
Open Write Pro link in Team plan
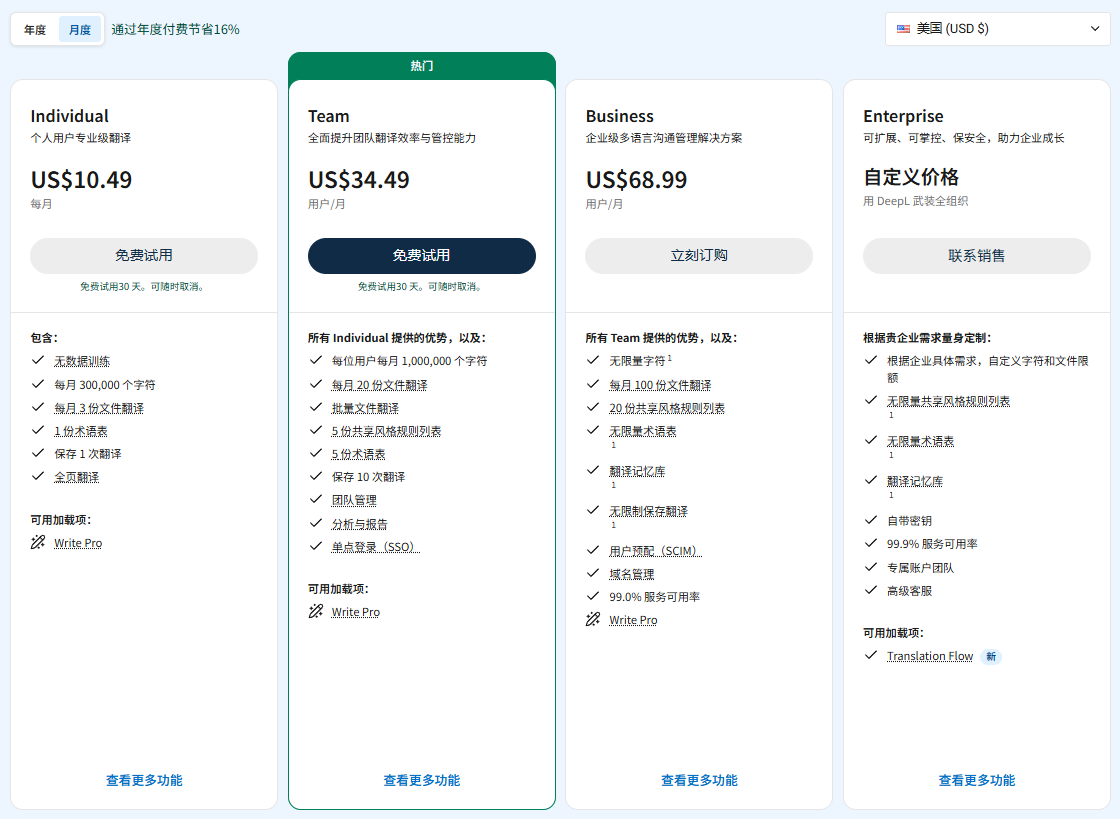tap(356, 612)
